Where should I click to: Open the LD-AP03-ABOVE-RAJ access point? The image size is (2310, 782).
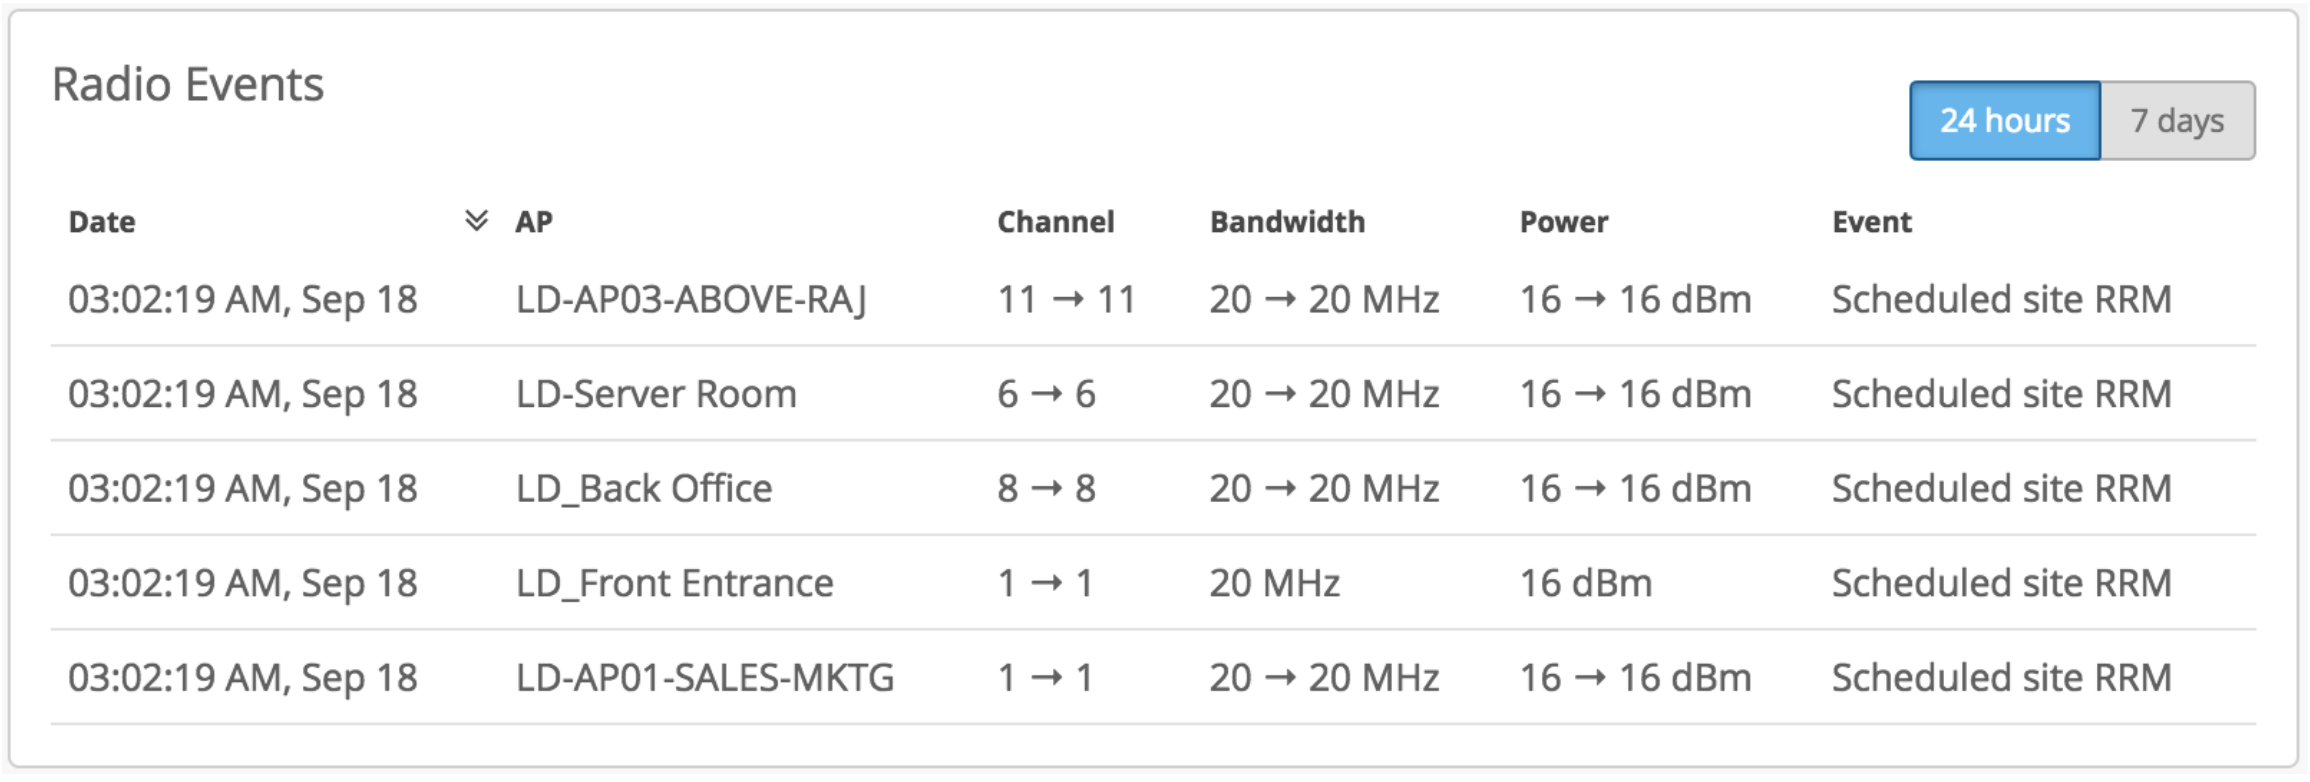coord(691,299)
